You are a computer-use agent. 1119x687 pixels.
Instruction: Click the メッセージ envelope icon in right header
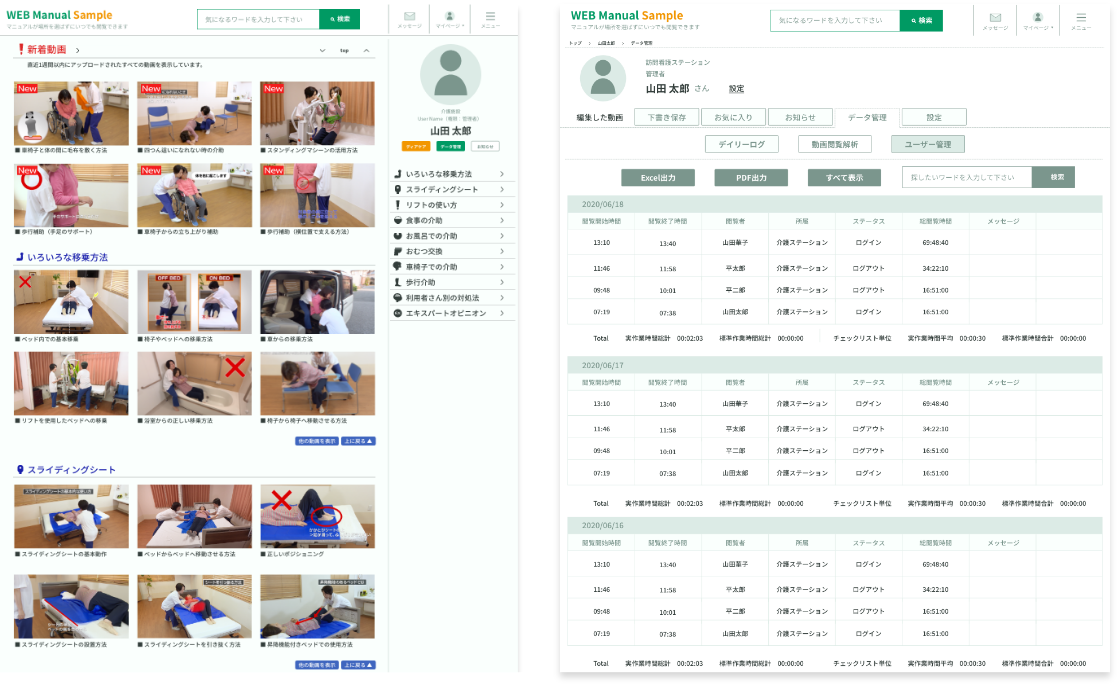(x=995, y=19)
